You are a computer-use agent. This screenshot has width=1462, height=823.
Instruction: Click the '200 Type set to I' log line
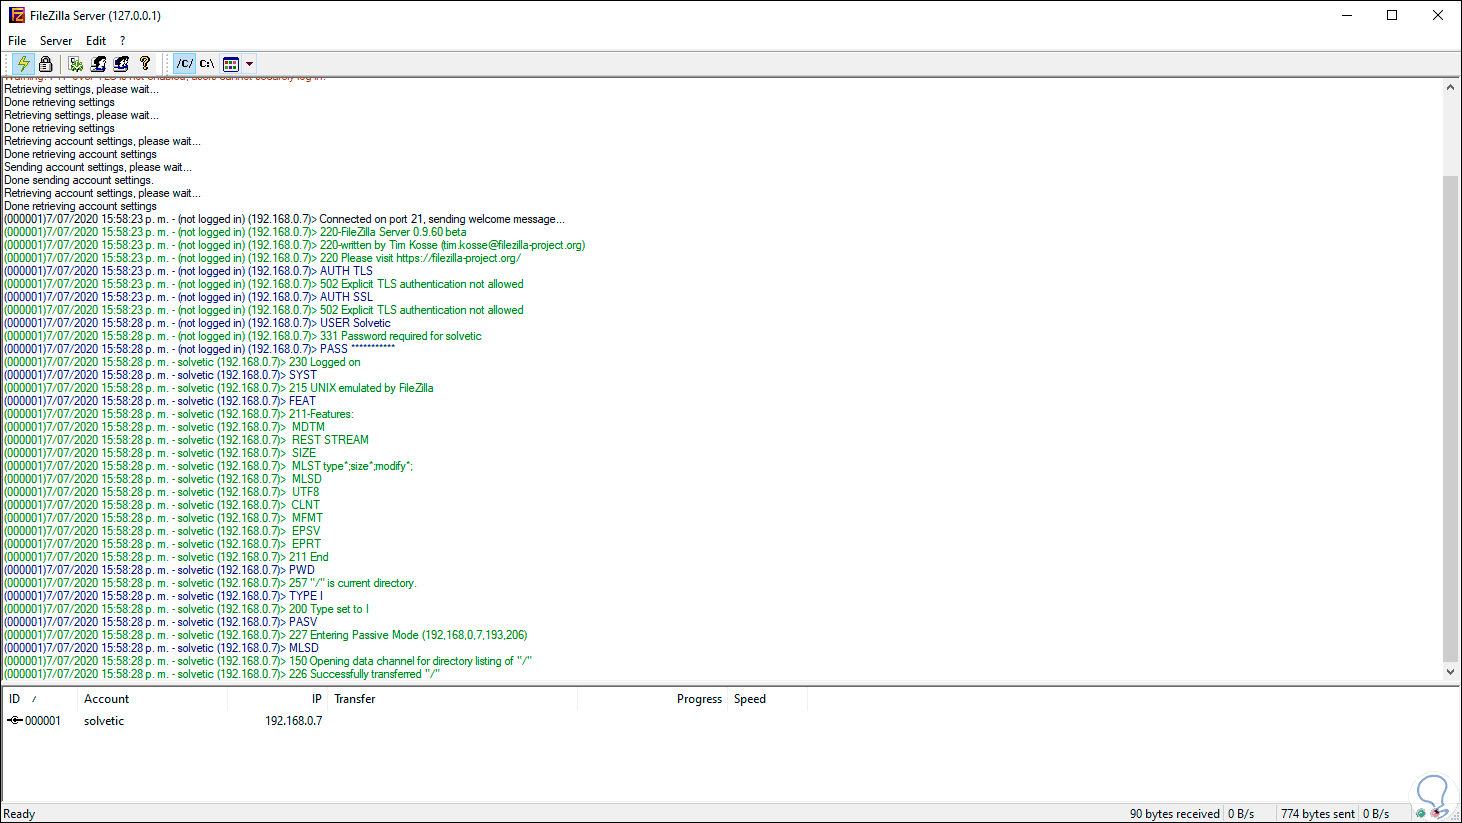187,609
